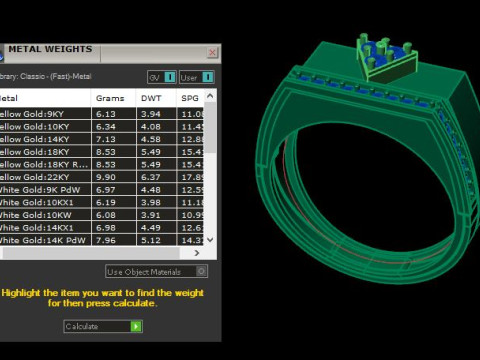480x360 pixels.
Task: Select the White Gold:14K PdW row
Action: [102, 240]
